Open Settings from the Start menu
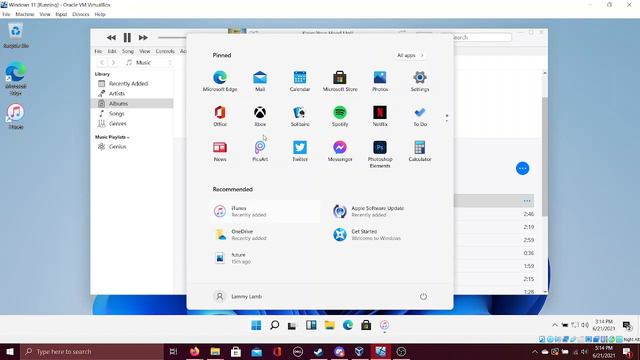 (x=420, y=81)
